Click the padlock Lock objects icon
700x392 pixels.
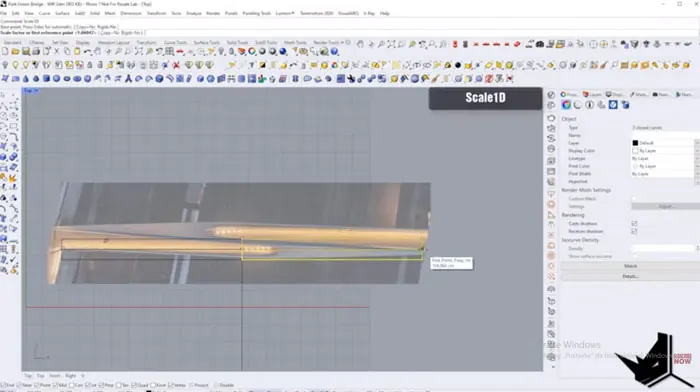(x=90, y=65)
